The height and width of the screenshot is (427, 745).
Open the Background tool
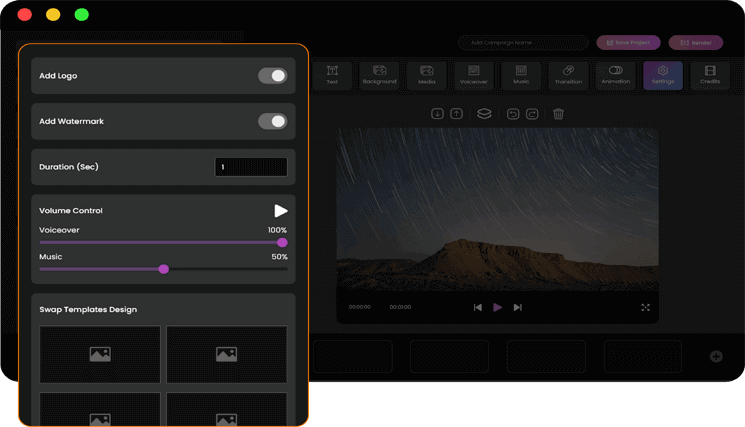(x=379, y=75)
